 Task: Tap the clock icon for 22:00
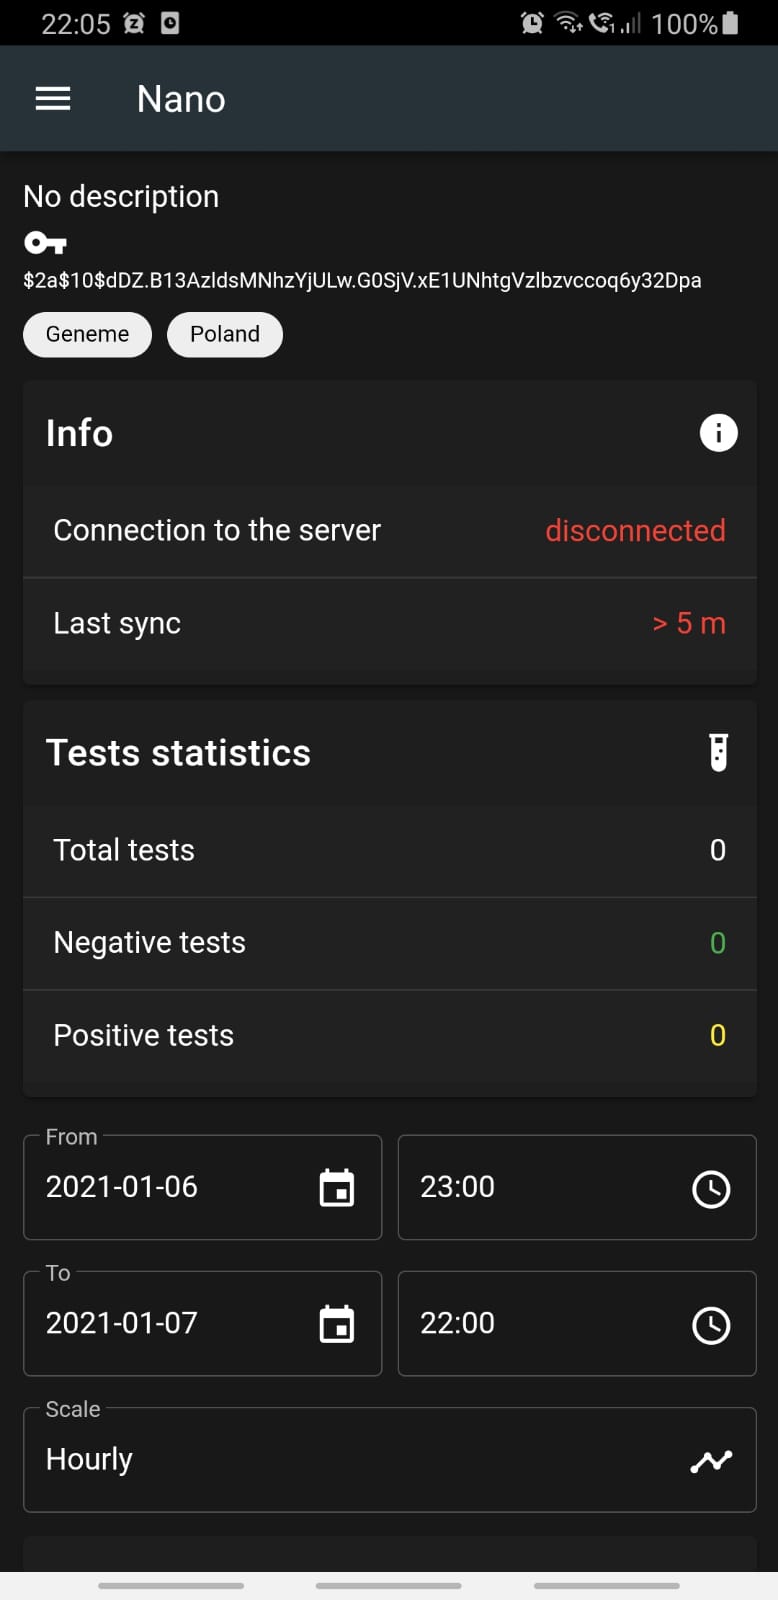[x=711, y=1324]
